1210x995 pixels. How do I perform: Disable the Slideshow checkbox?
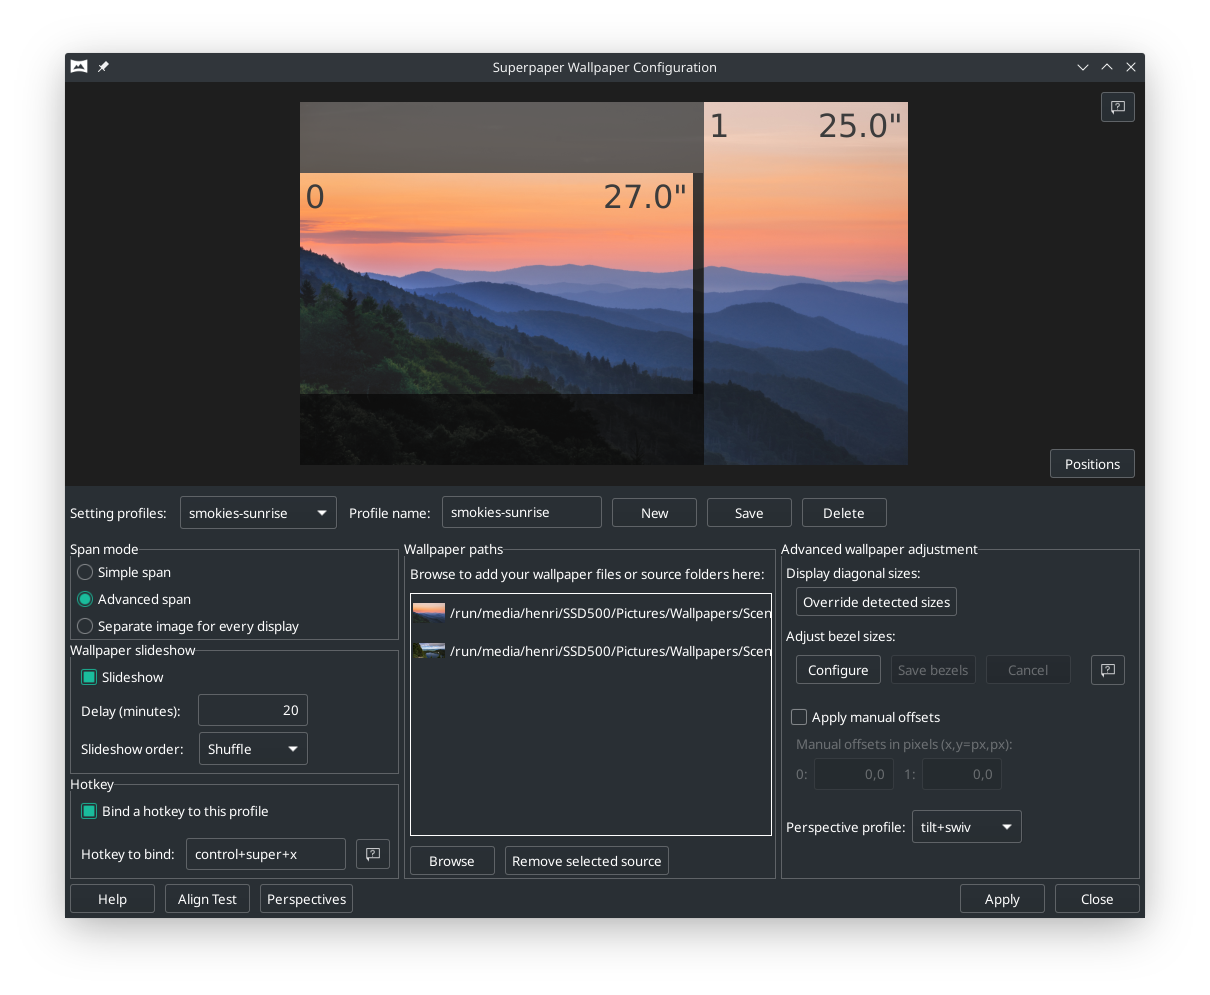pyautogui.click(x=89, y=677)
